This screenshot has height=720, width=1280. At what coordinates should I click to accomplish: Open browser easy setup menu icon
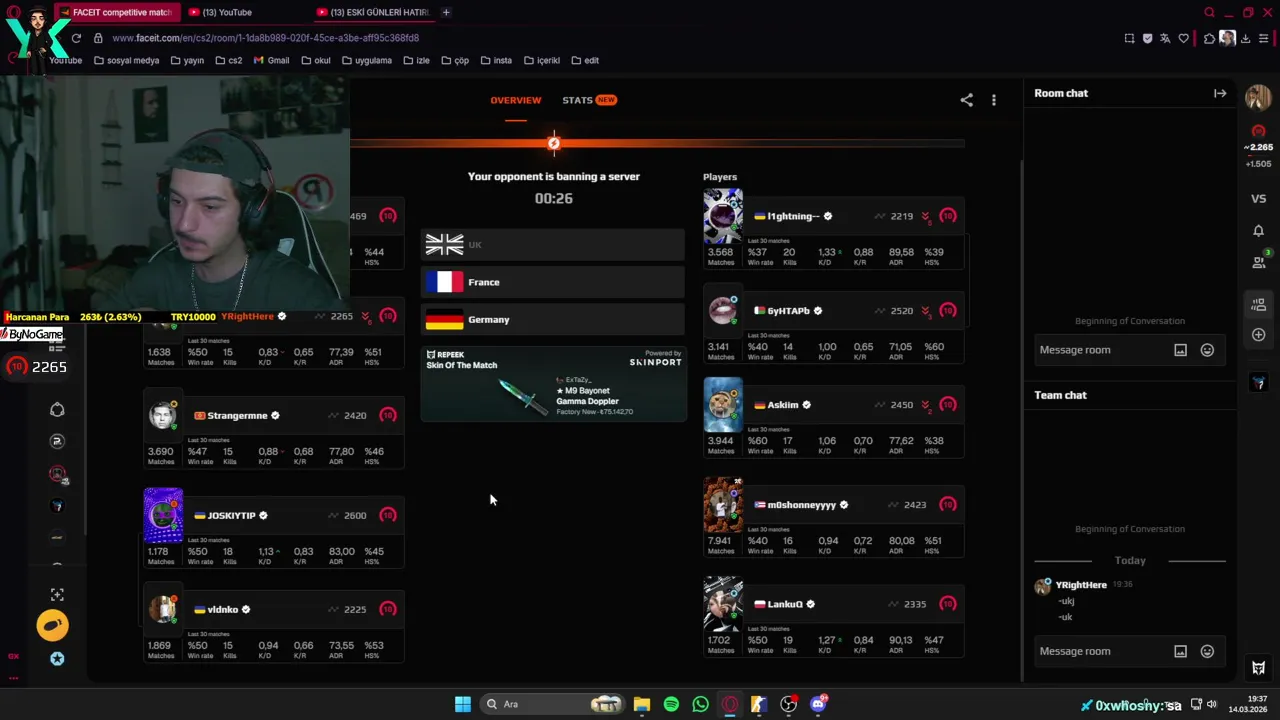tap(1264, 38)
